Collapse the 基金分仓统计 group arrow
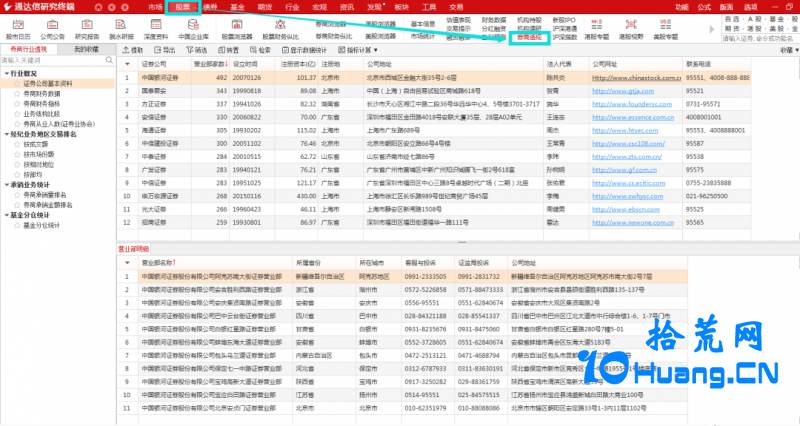 pyautogui.click(x=7, y=215)
